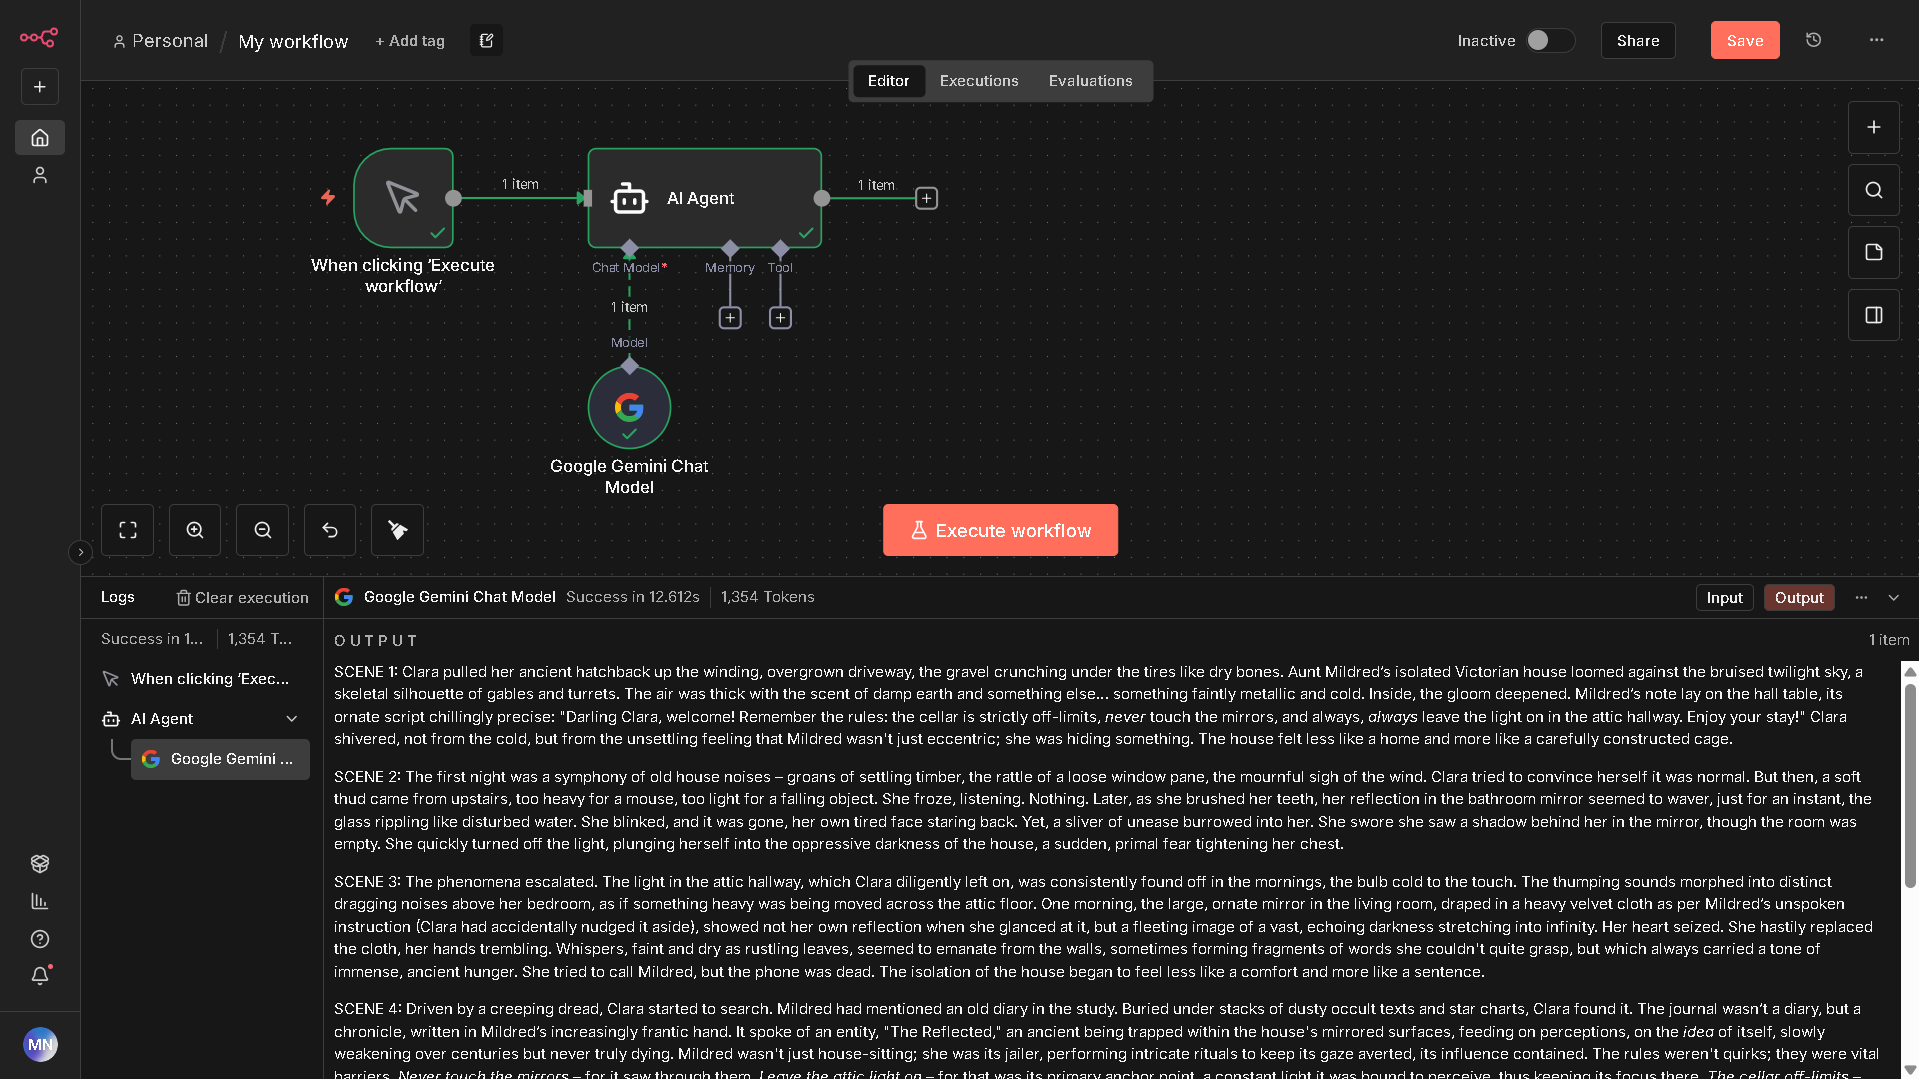Click the OUTPUT heading label
The width and height of the screenshot is (1919, 1079).
click(x=376, y=640)
